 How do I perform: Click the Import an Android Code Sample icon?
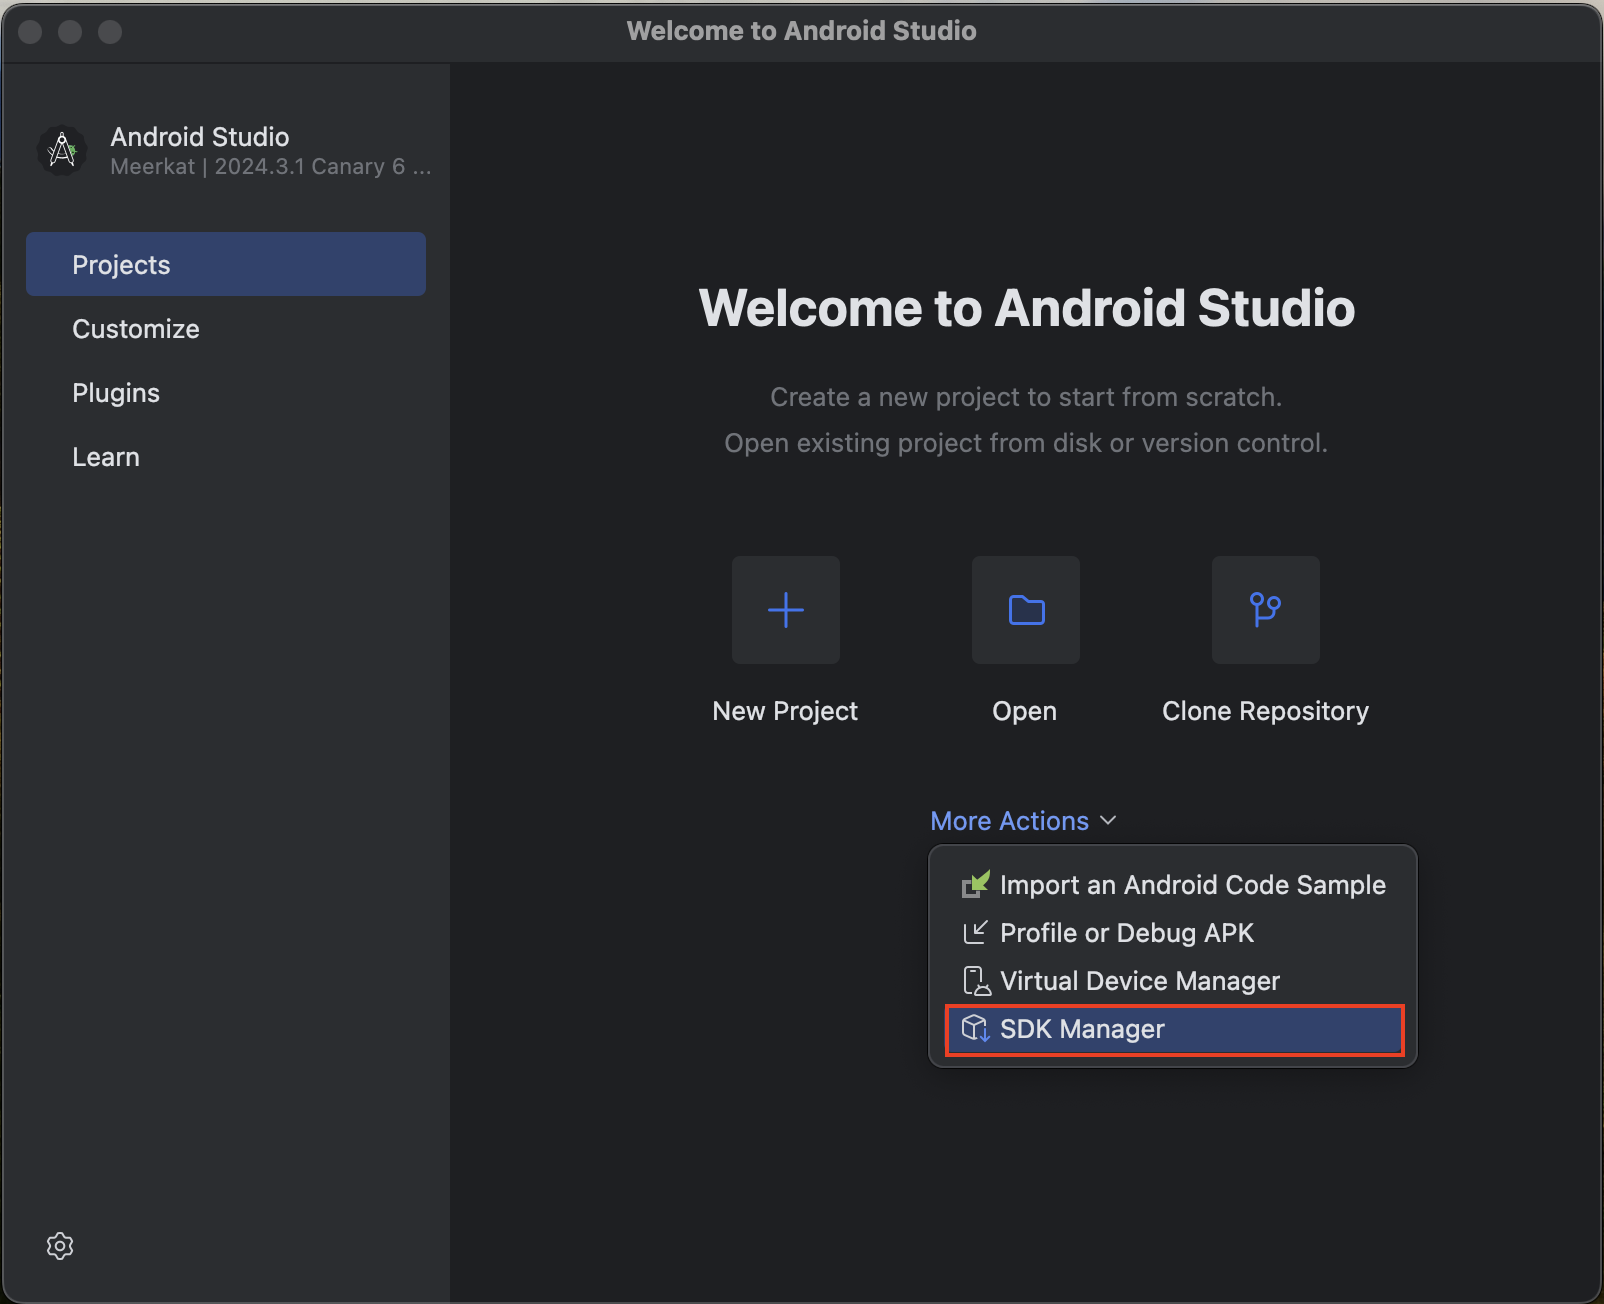click(x=975, y=885)
